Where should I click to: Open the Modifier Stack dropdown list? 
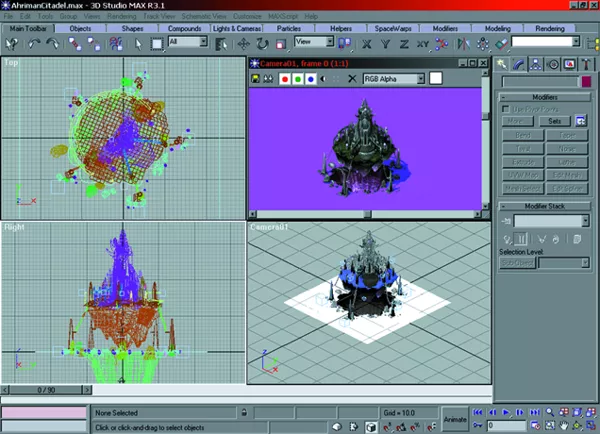[551, 221]
